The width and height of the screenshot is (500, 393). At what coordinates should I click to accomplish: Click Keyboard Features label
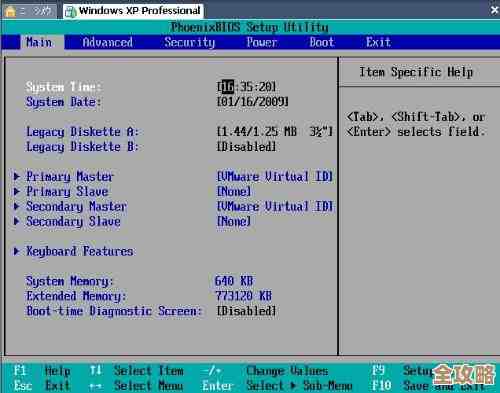(x=80, y=251)
